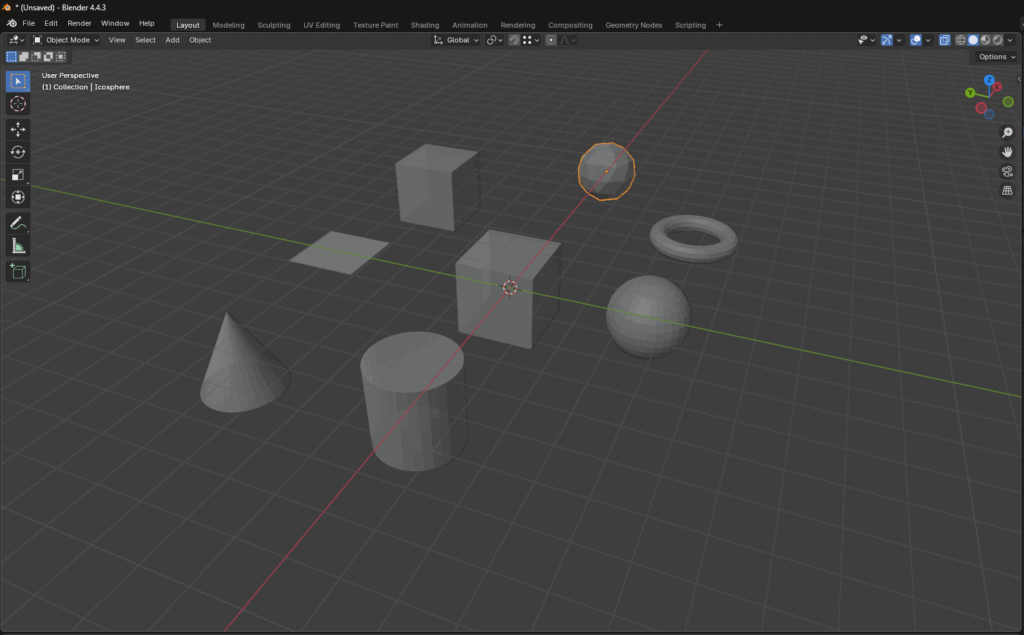The width and height of the screenshot is (1024, 635).
Task: Expand the Options dropdown
Action: click(997, 57)
